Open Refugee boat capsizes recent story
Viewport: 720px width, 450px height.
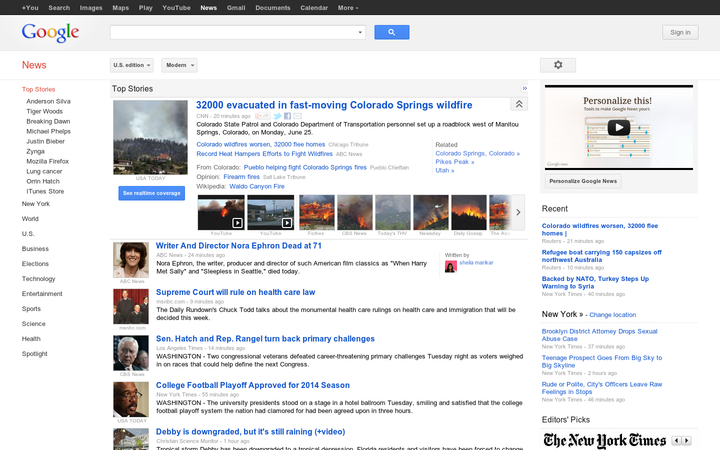click(602, 256)
